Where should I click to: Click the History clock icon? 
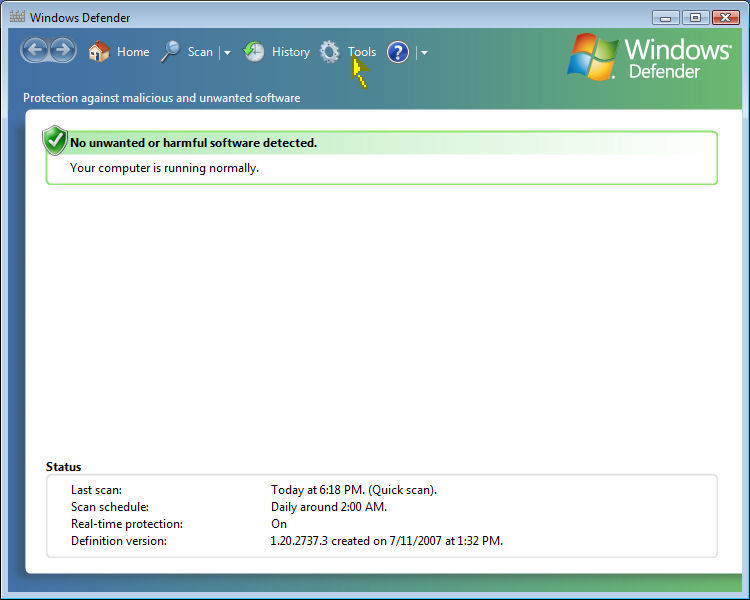click(254, 52)
